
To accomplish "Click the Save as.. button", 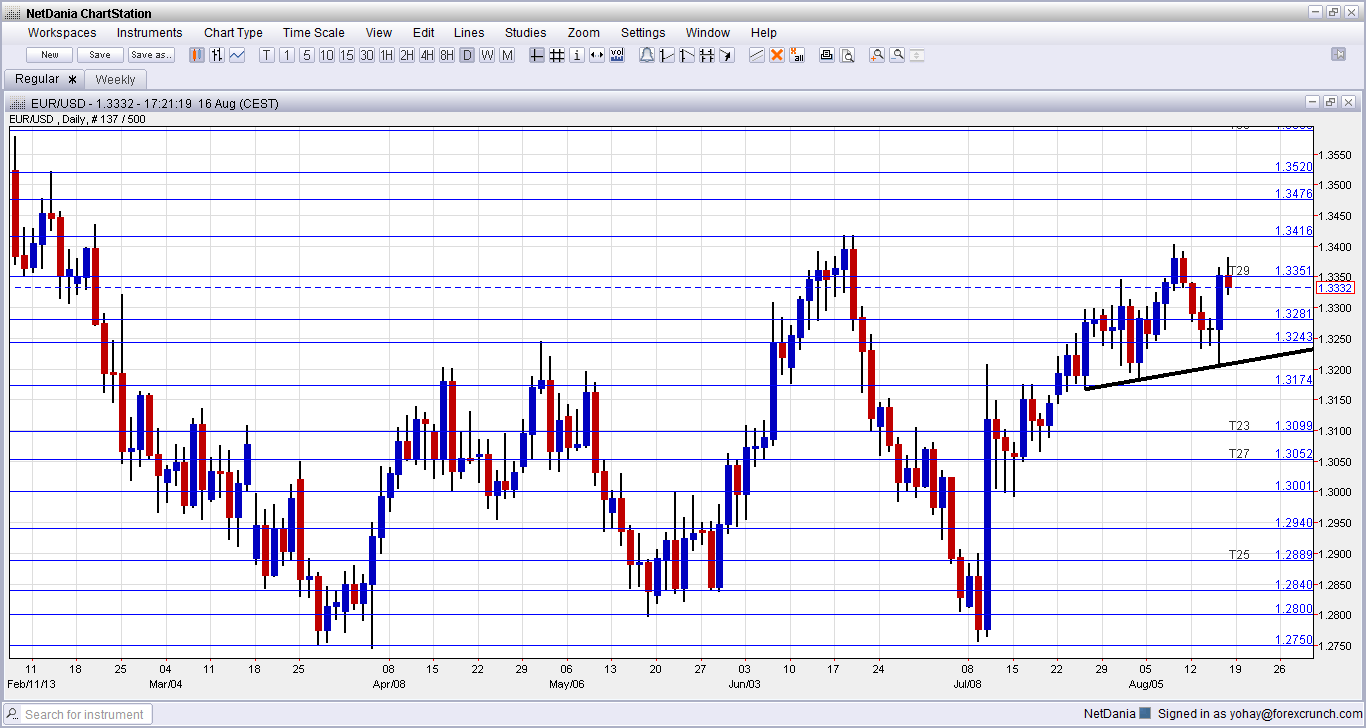I will click(151, 55).
